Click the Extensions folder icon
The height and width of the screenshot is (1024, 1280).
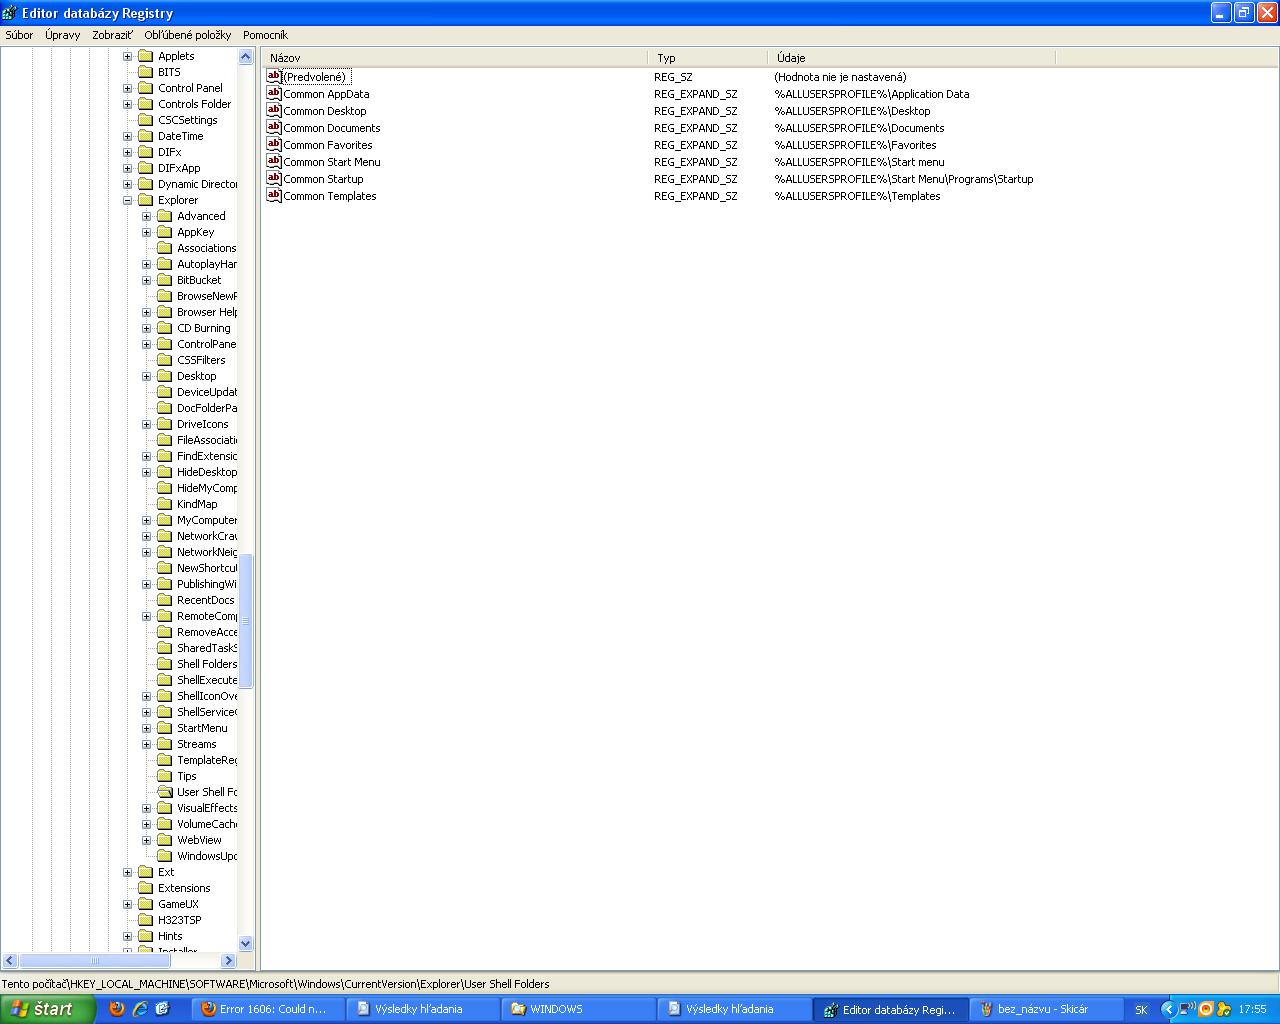tap(146, 888)
